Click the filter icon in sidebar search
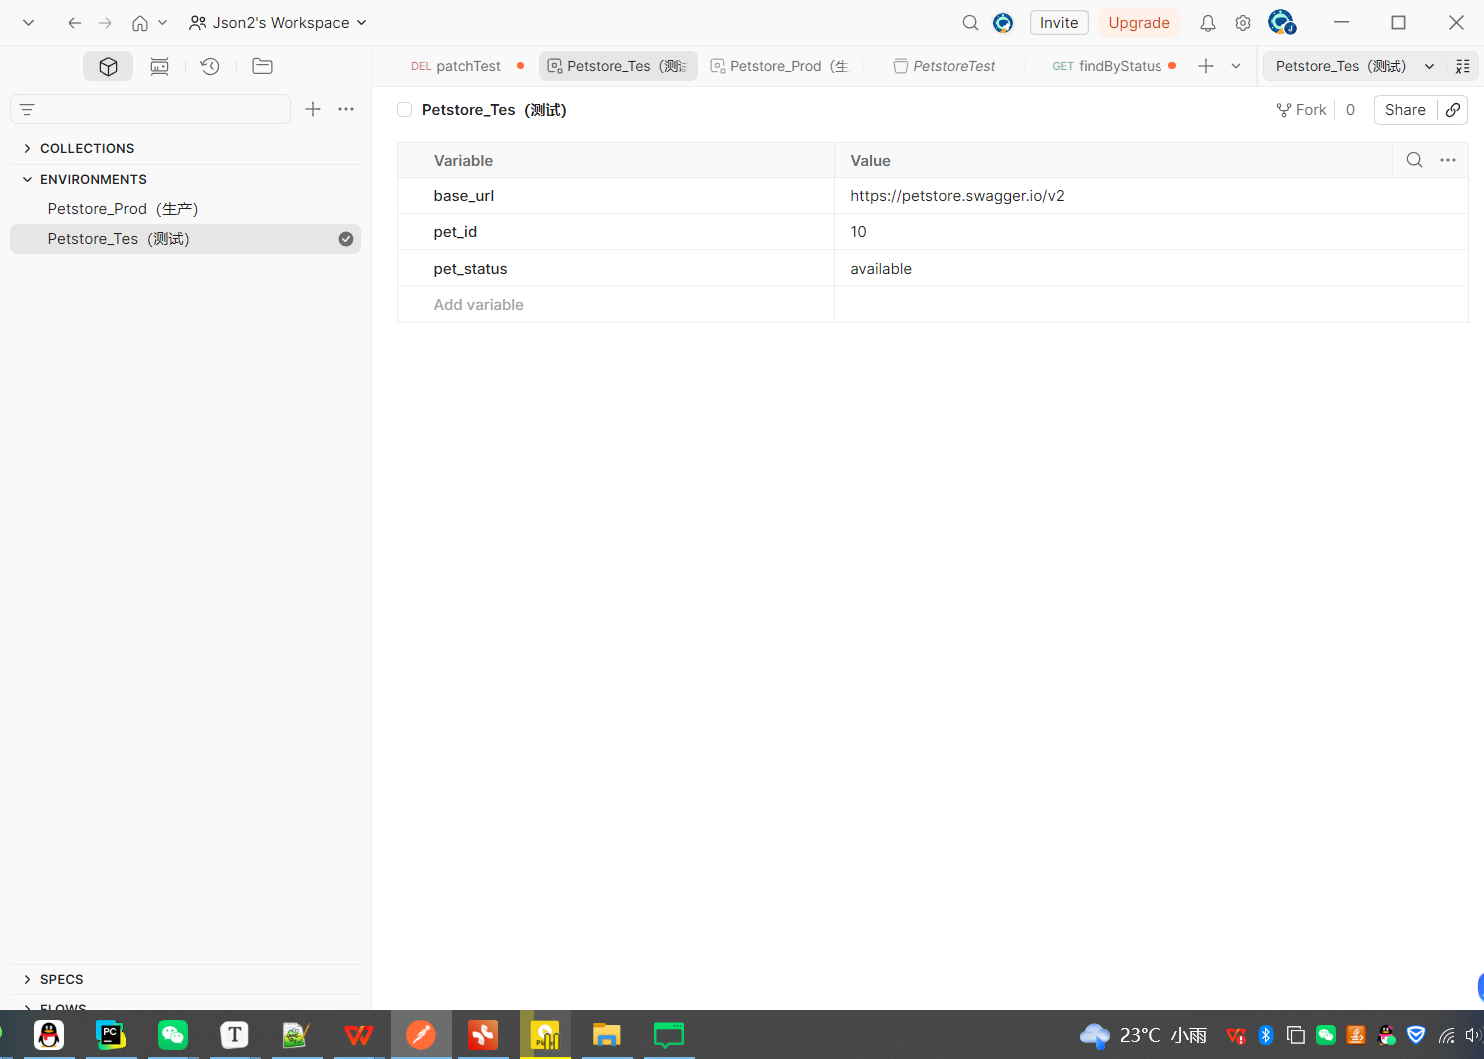The height and width of the screenshot is (1059, 1484). [x=27, y=109]
